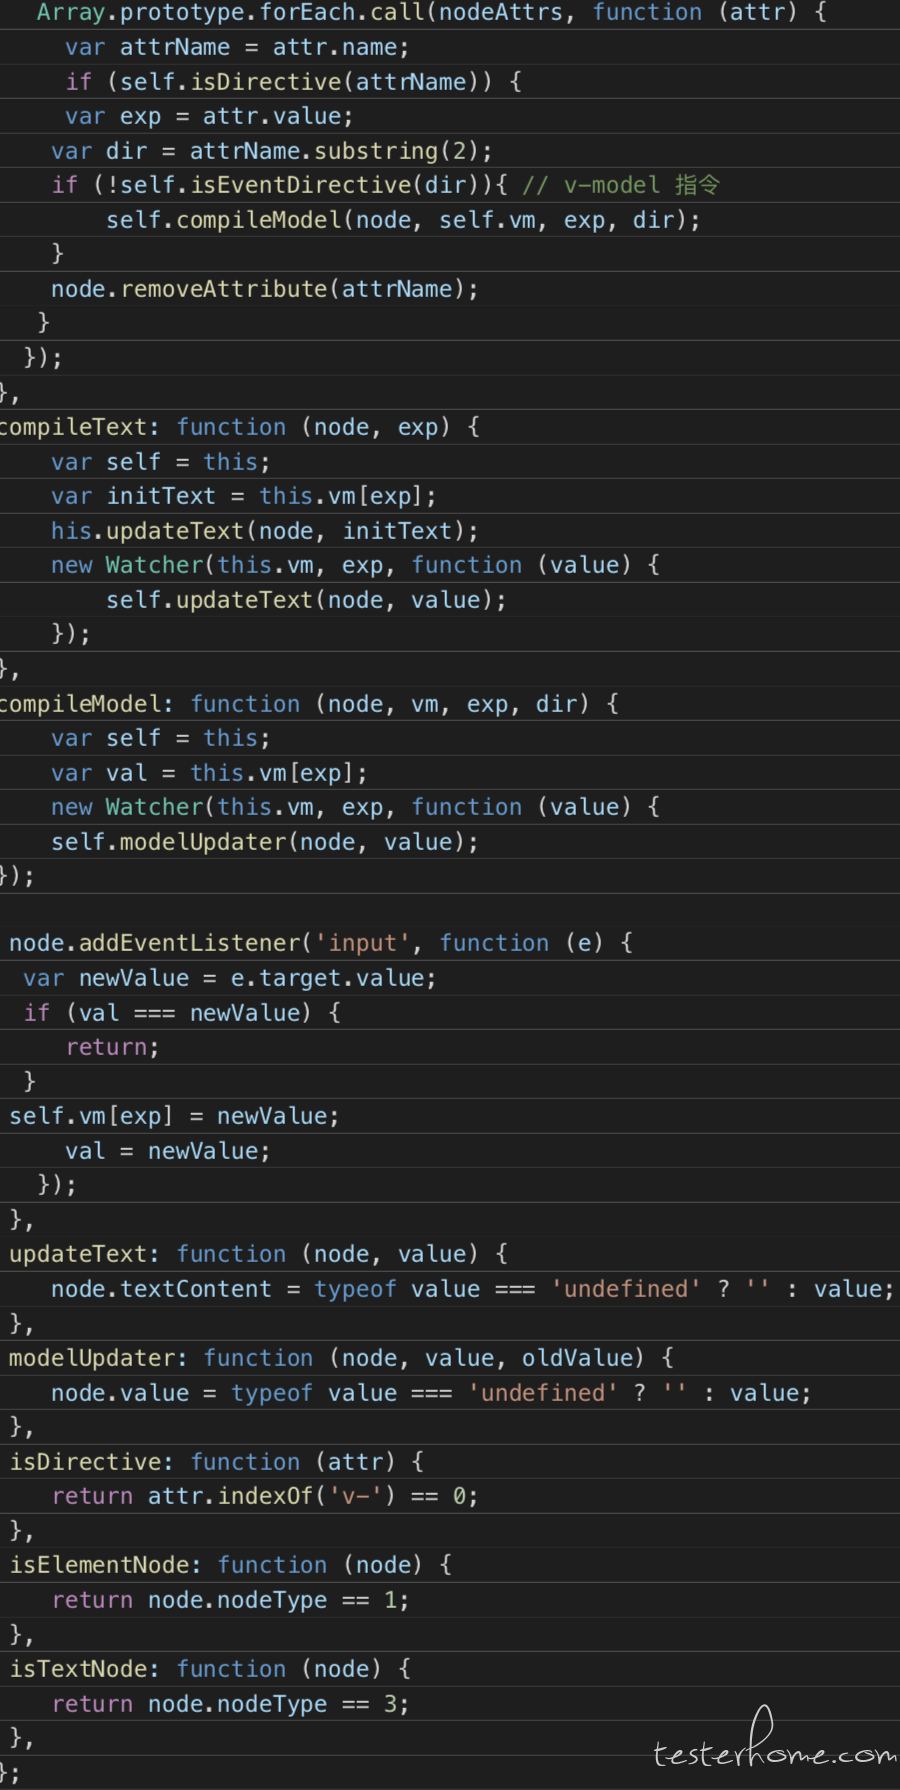Click the 'var val = this.vm[exp];' line
The width and height of the screenshot is (900, 1790).
pyautogui.click(x=209, y=773)
